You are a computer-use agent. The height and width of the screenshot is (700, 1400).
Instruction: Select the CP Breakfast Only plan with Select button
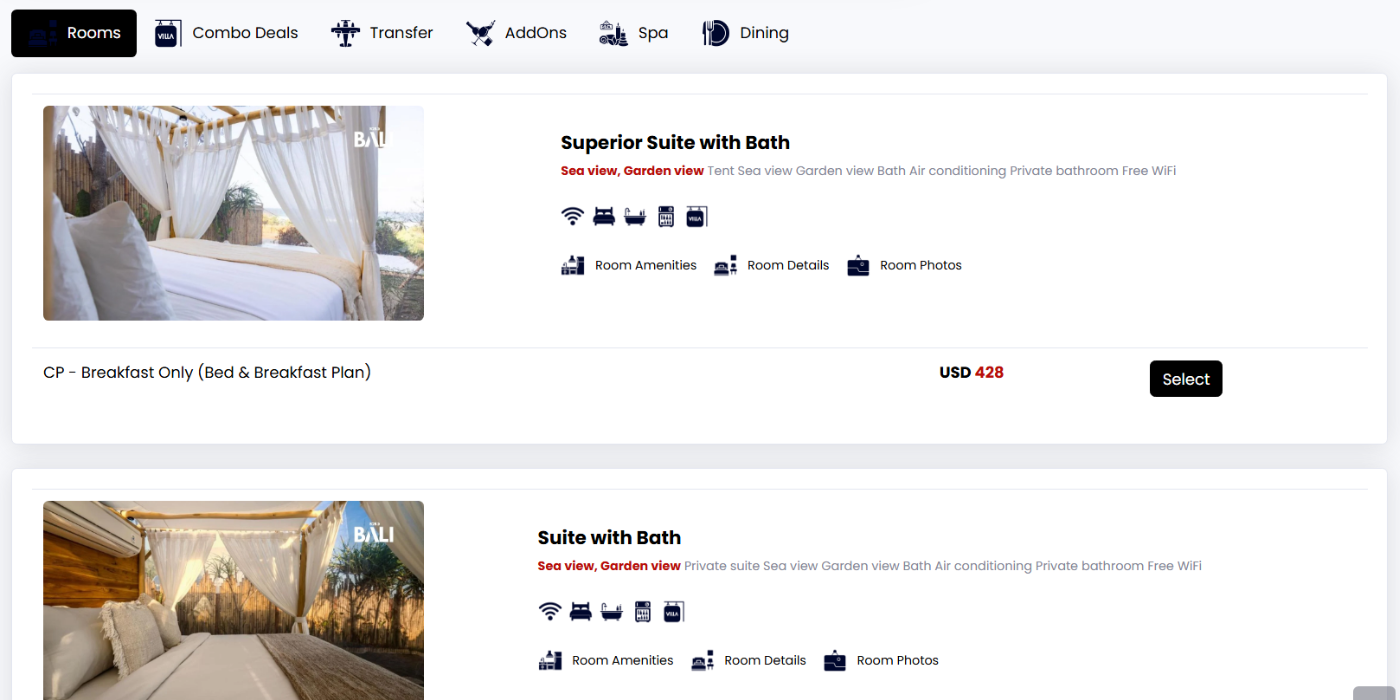point(1186,378)
